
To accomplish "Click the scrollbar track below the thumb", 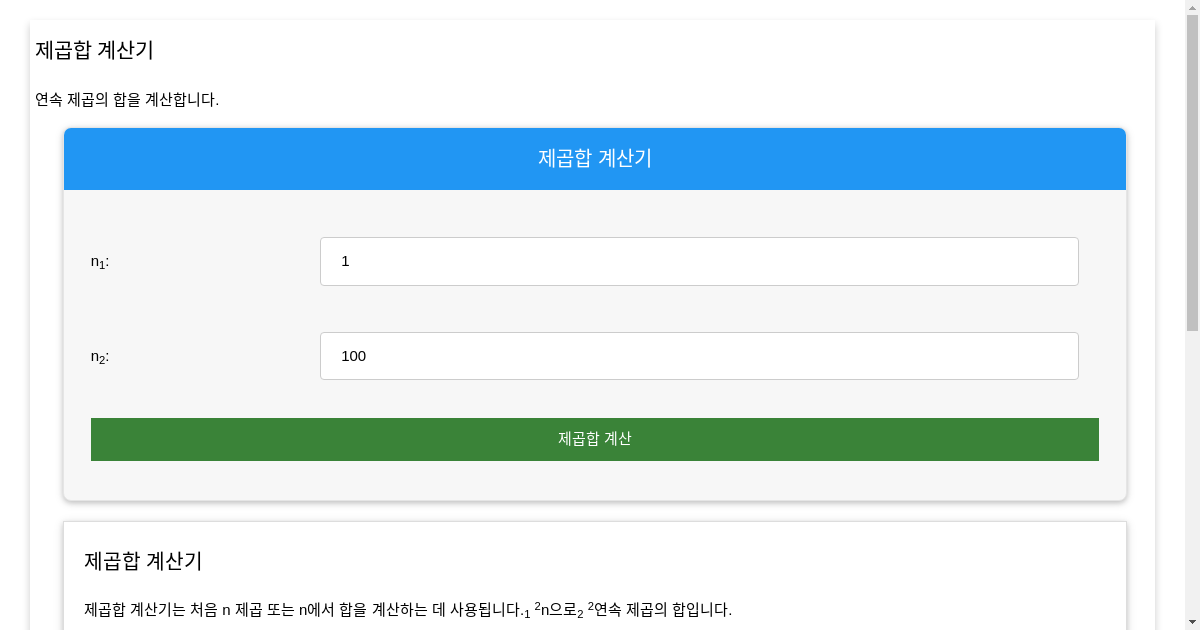I will (1192, 480).
